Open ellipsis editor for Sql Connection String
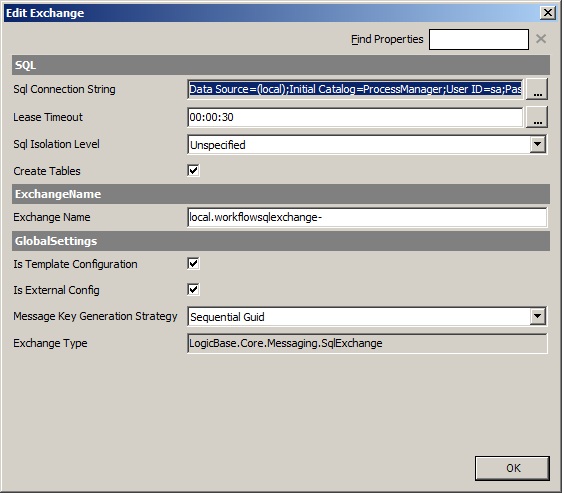Image resolution: width=564 pixels, height=493 pixels. tap(537, 89)
